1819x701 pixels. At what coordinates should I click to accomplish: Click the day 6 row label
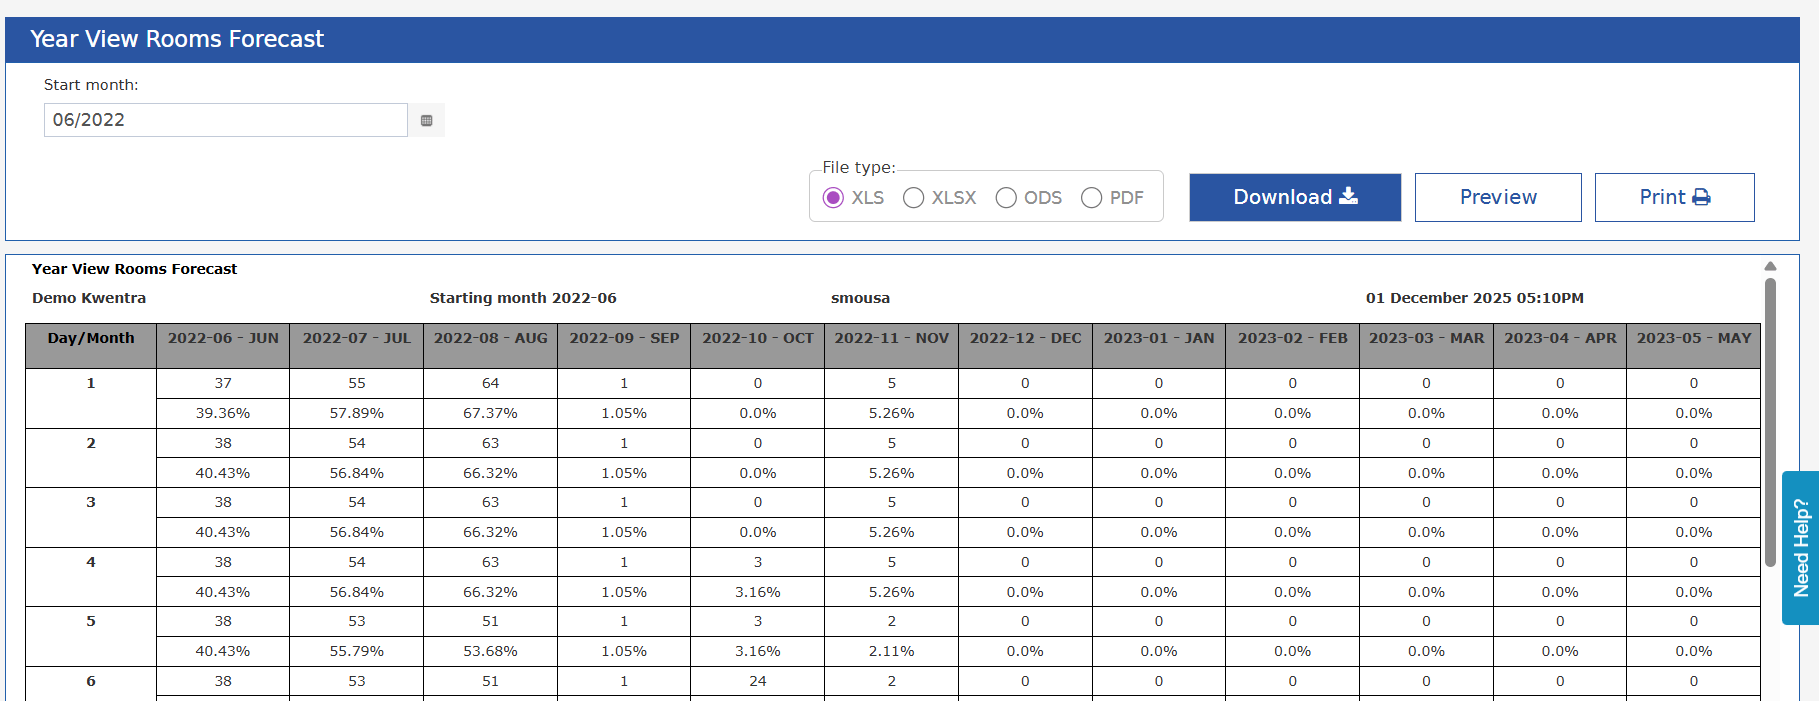91,681
